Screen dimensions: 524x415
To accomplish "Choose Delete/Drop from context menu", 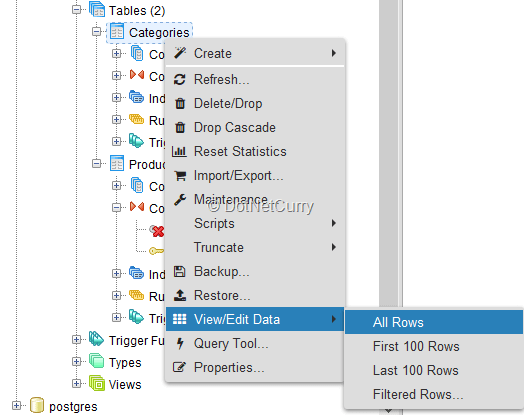I will tap(255, 104).
